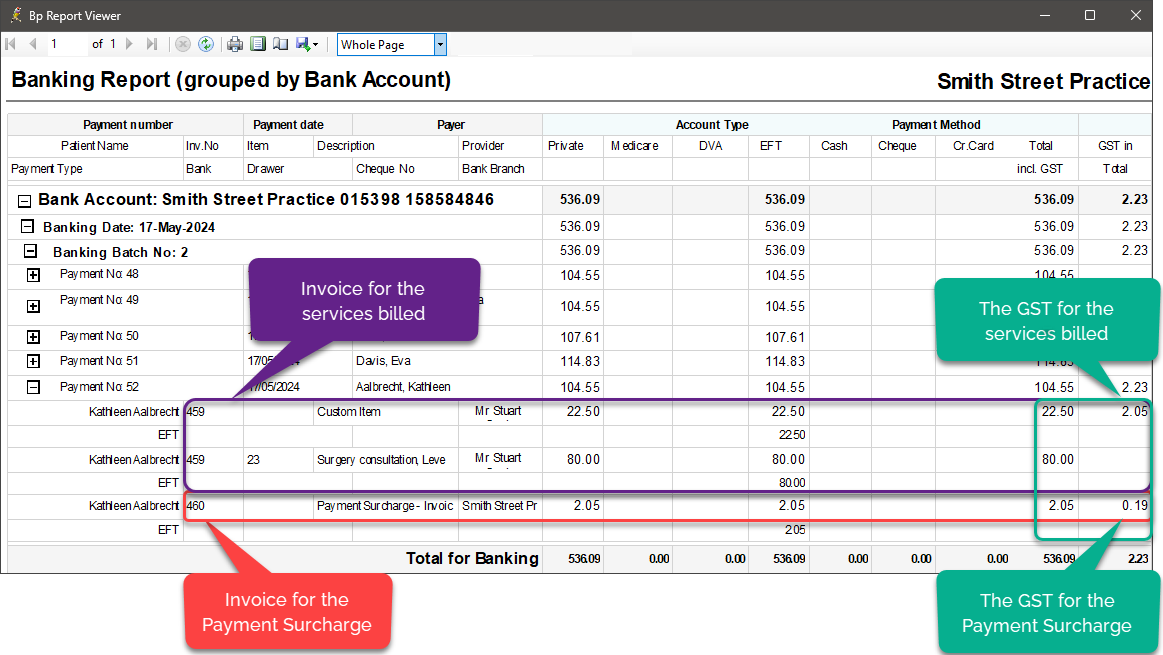Click the stop rendering icon
This screenshot has height=655, width=1163.
[183, 44]
